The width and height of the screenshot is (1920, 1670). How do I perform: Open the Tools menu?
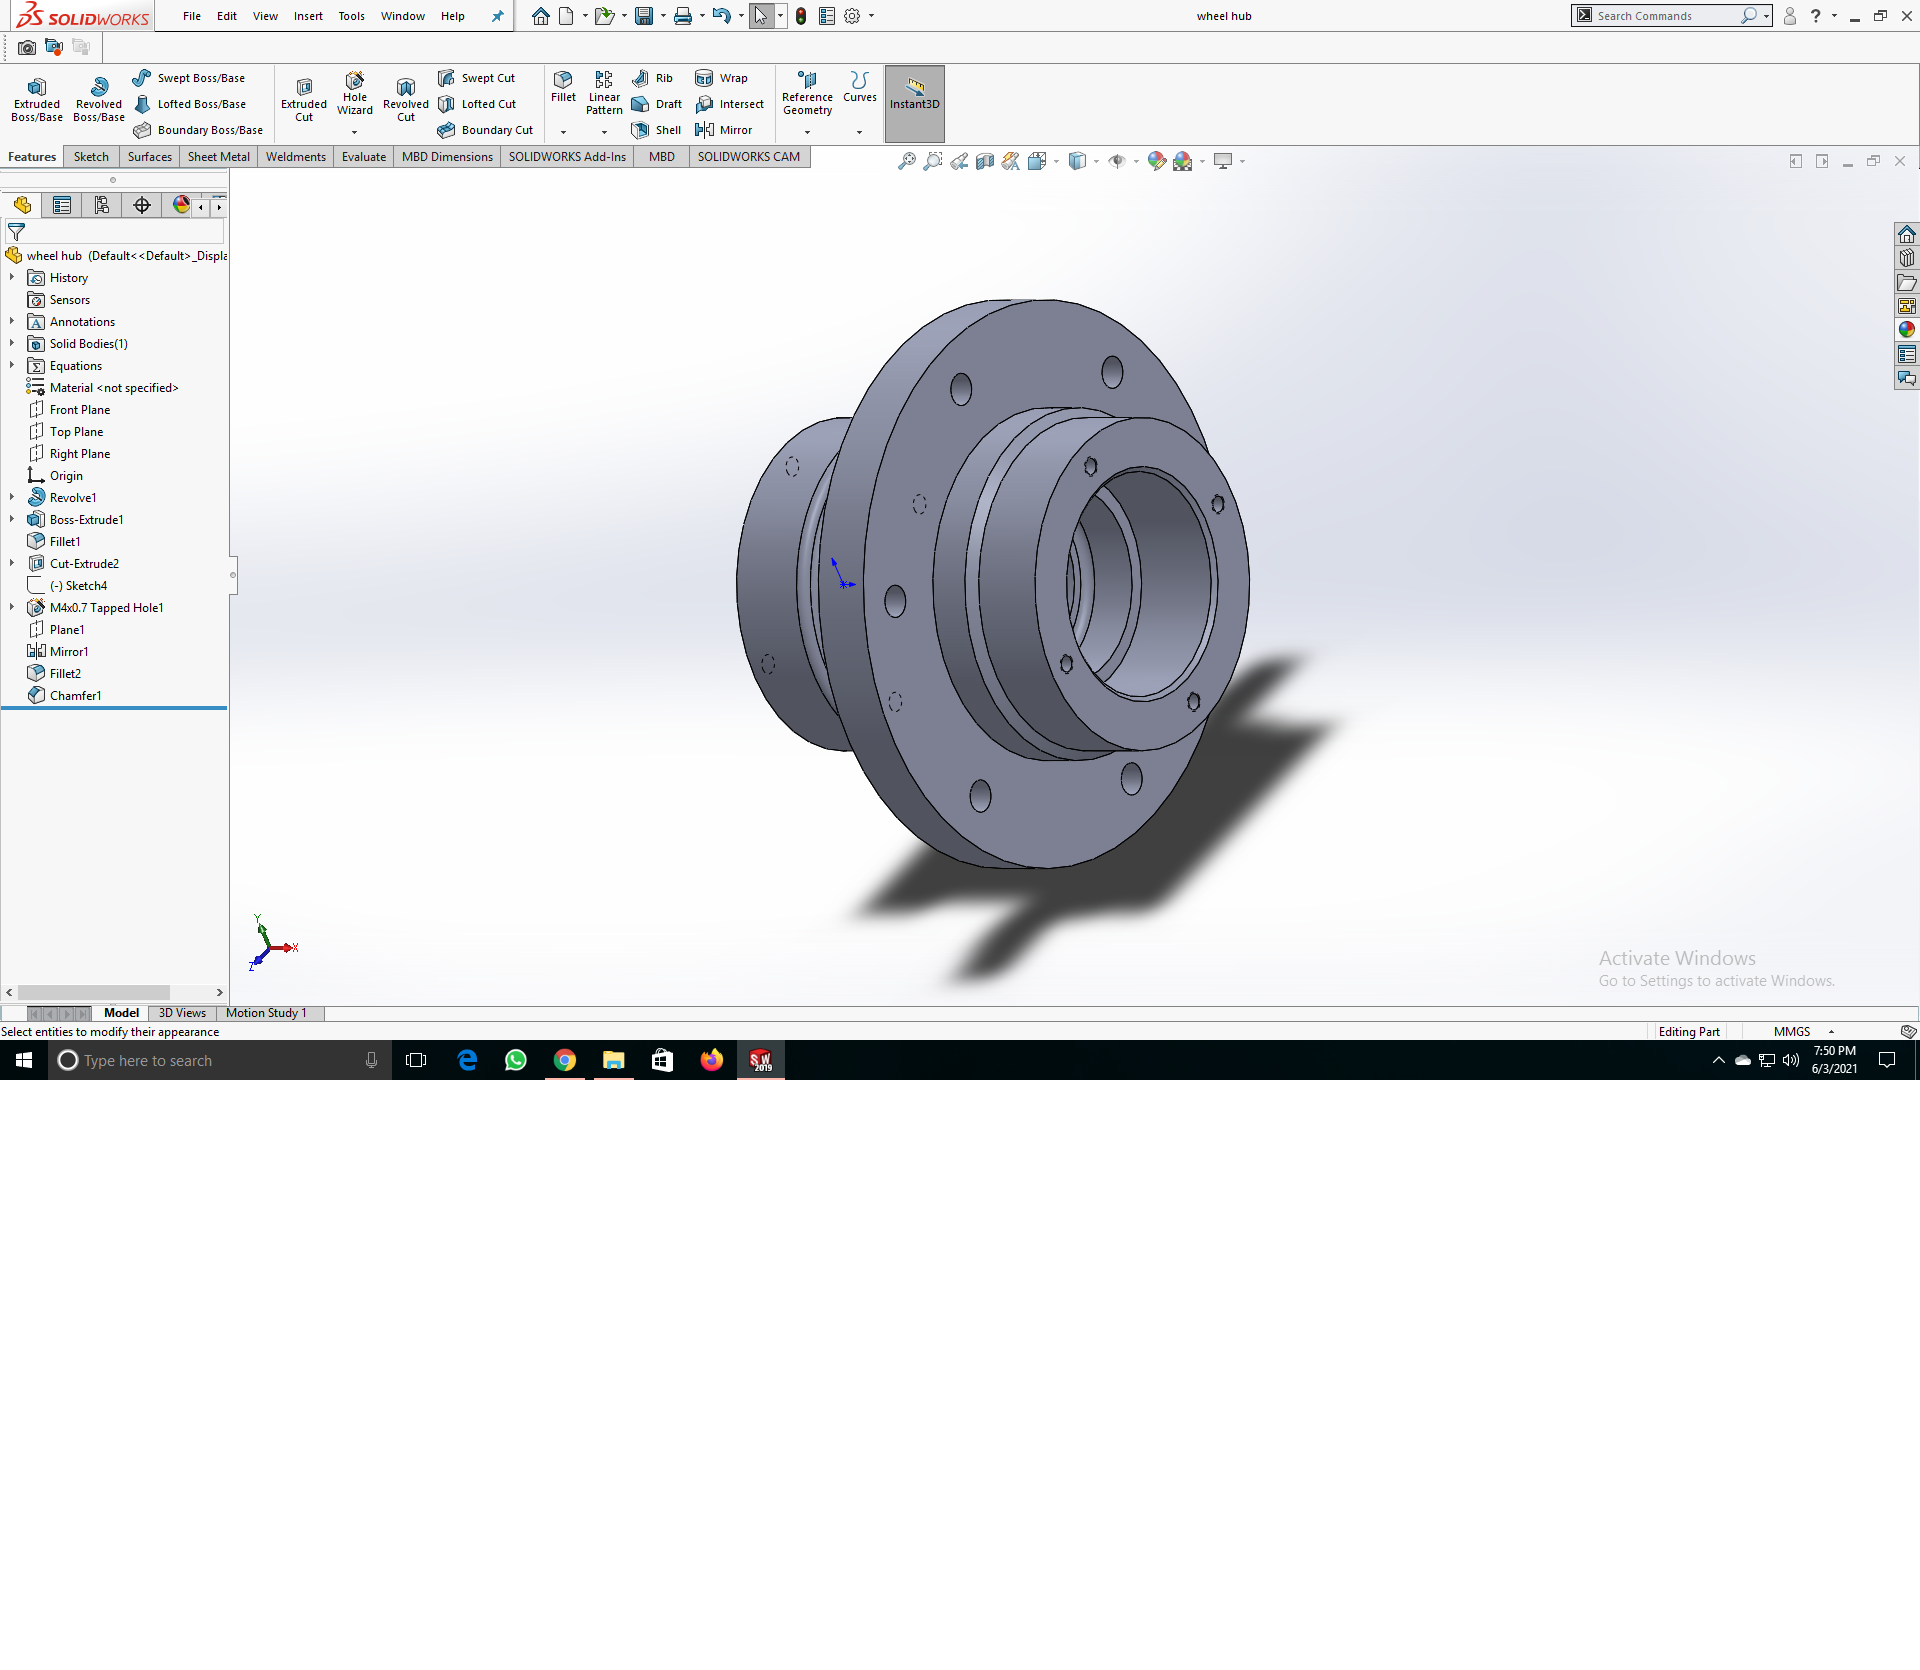pos(351,16)
